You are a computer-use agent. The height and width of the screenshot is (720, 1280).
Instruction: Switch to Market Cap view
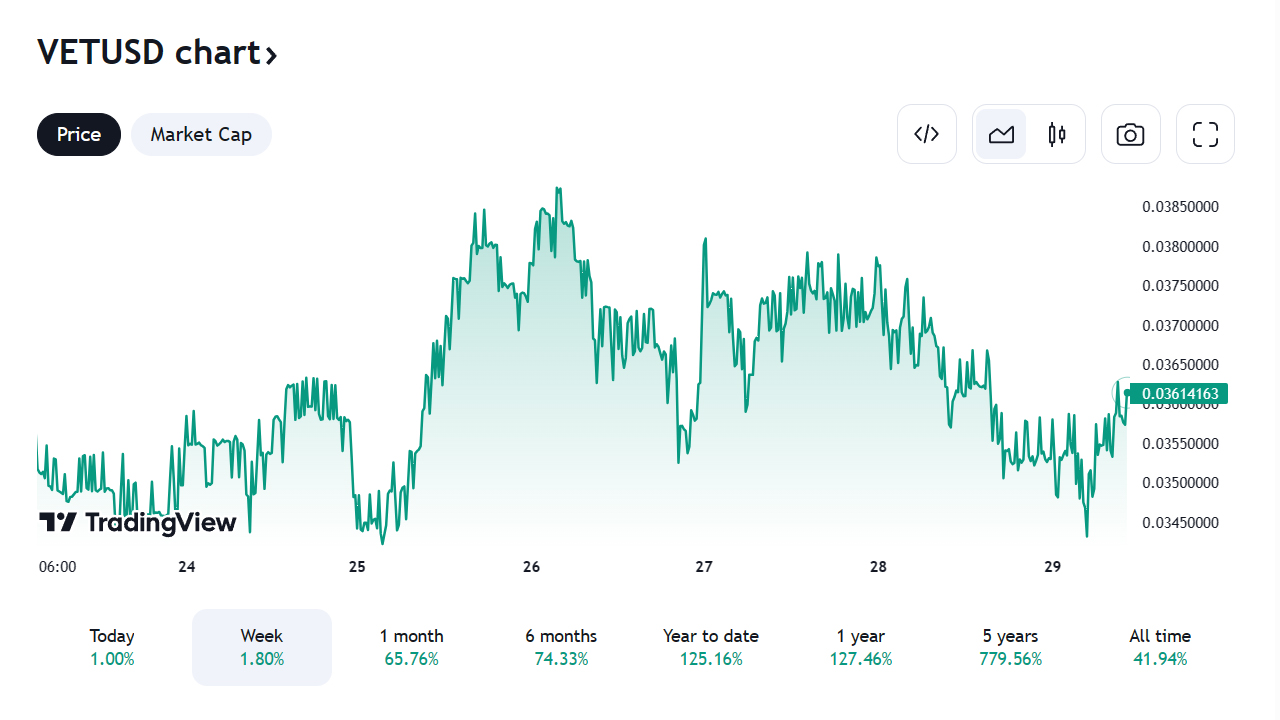point(201,134)
